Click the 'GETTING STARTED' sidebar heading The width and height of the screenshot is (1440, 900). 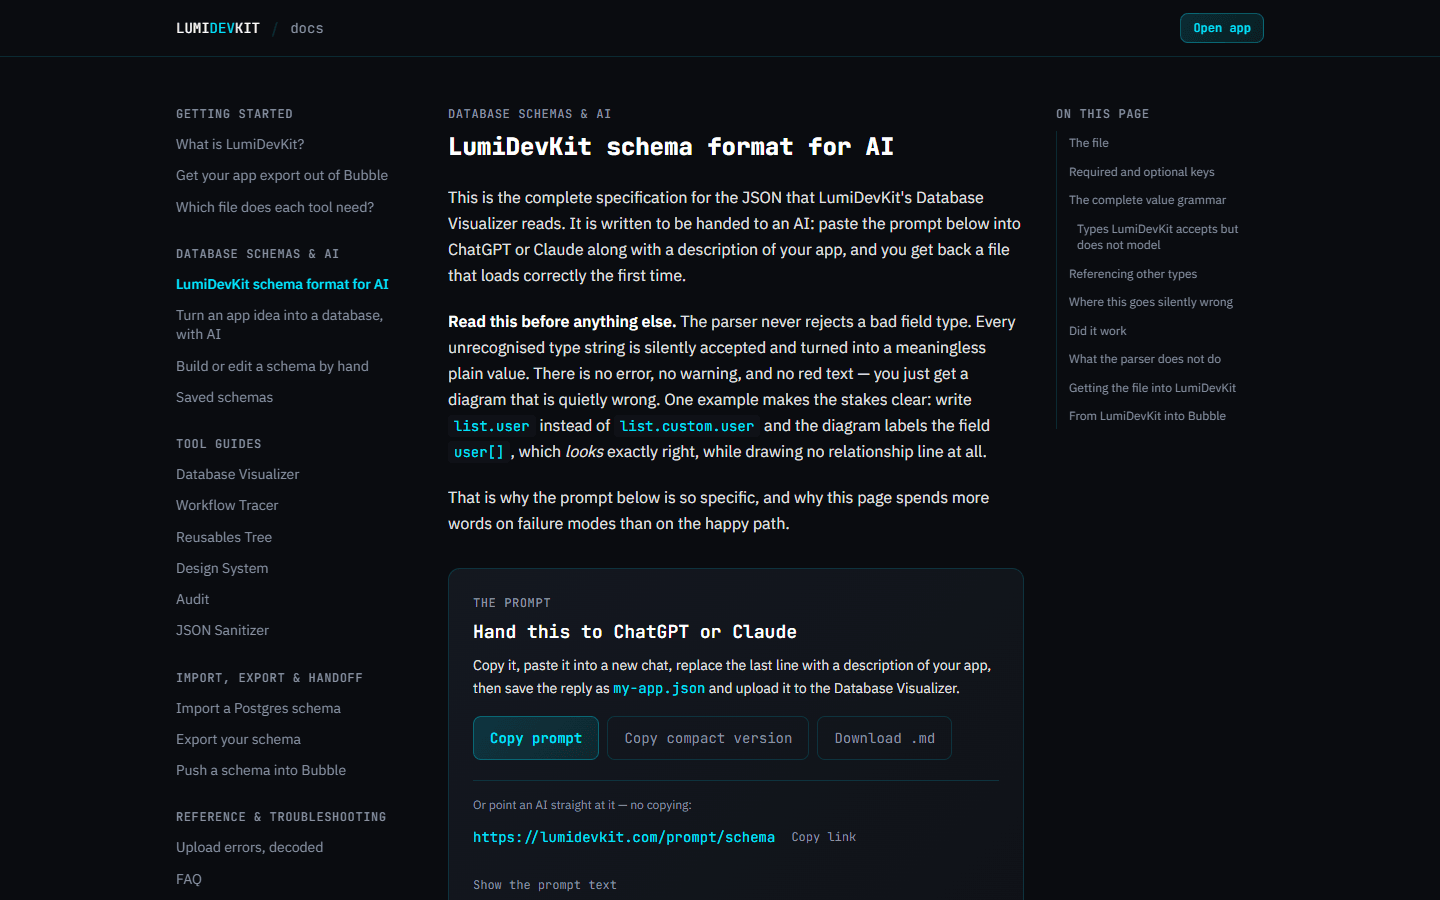point(235,114)
